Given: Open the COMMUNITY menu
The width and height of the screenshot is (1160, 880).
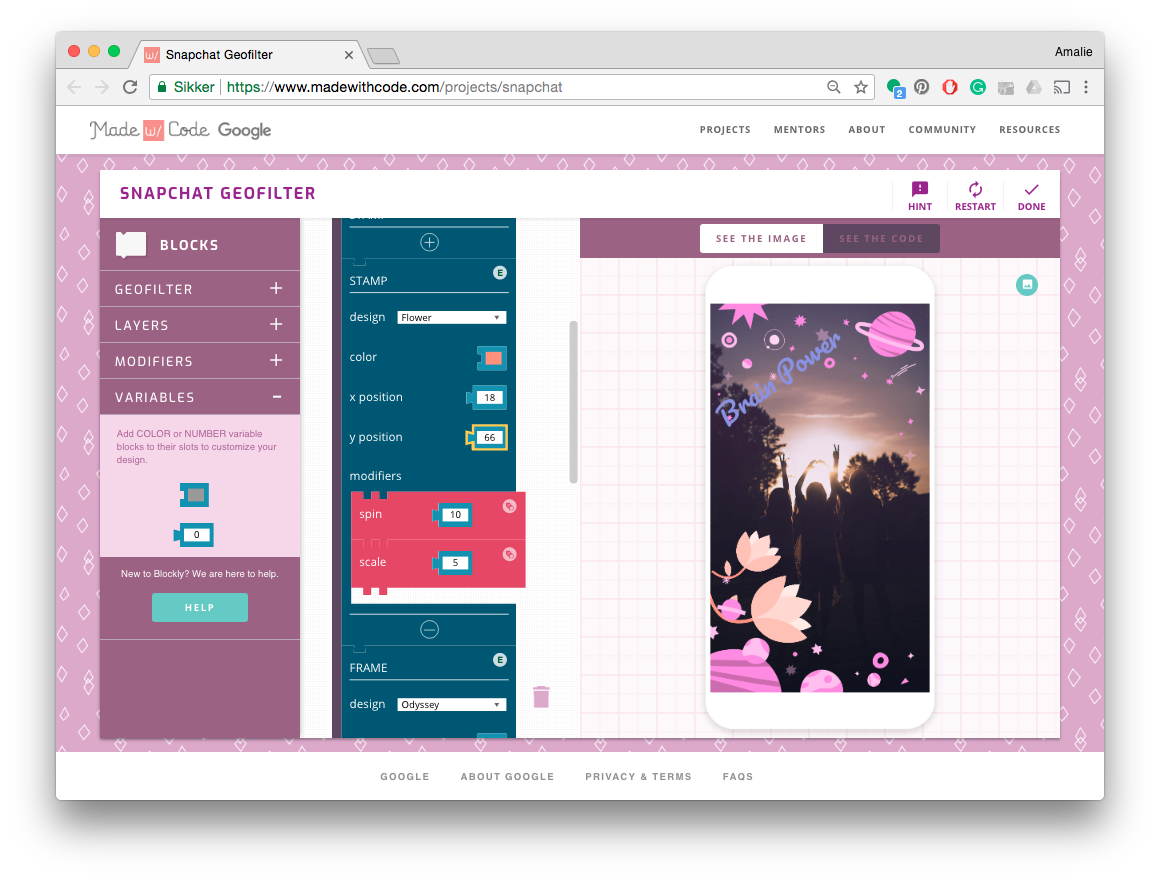Looking at the screenshot, I should click(942, 129).
